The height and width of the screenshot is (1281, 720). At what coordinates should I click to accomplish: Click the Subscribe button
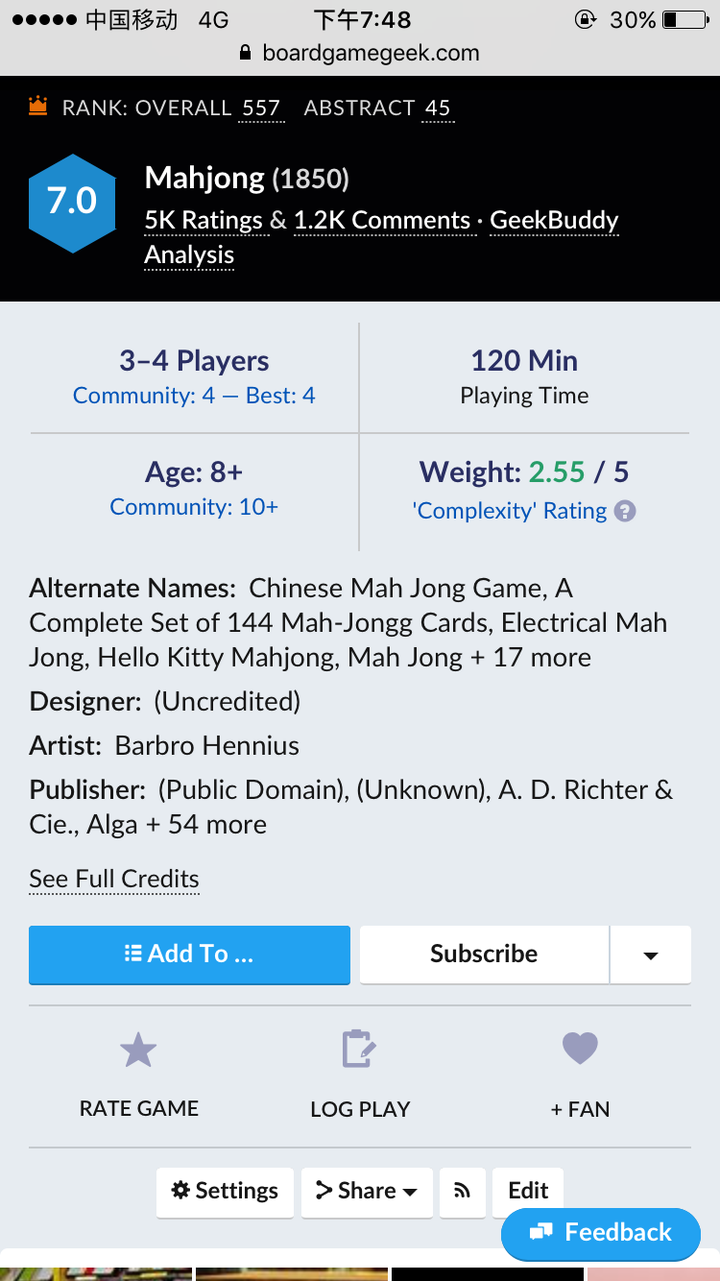coord(484,954)
